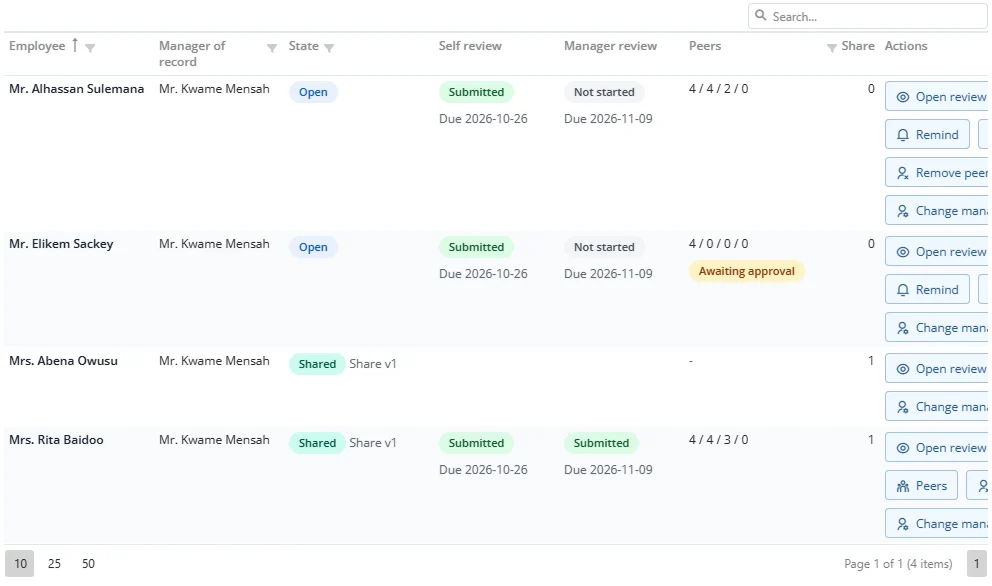Go to page 1 in pagination
This screenshot has height=586, width=992.
coord(976,563)
